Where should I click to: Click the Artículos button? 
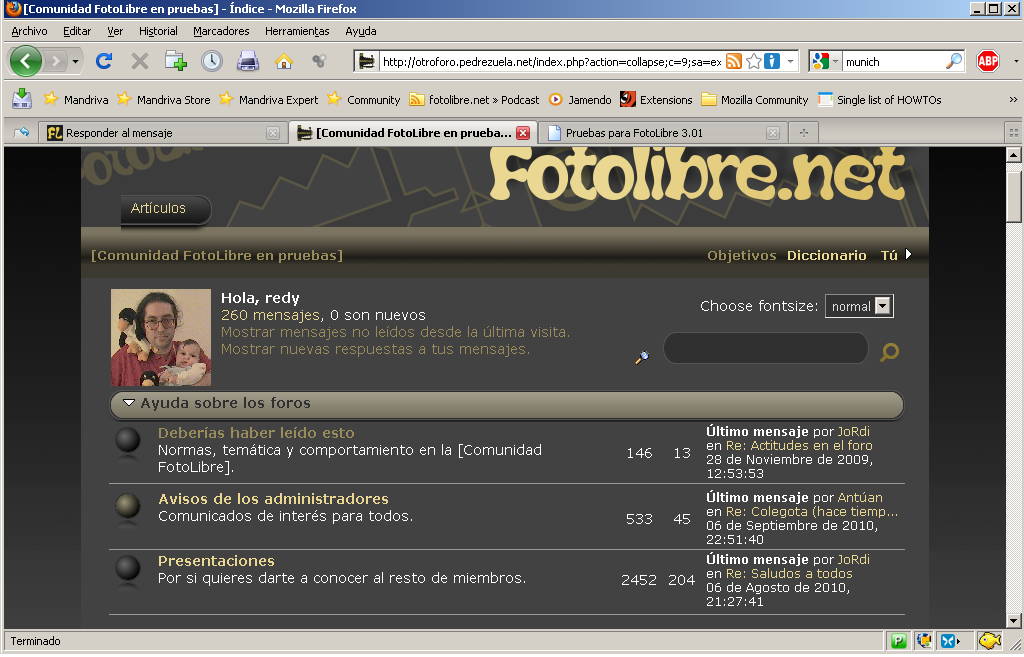point(165,209)
